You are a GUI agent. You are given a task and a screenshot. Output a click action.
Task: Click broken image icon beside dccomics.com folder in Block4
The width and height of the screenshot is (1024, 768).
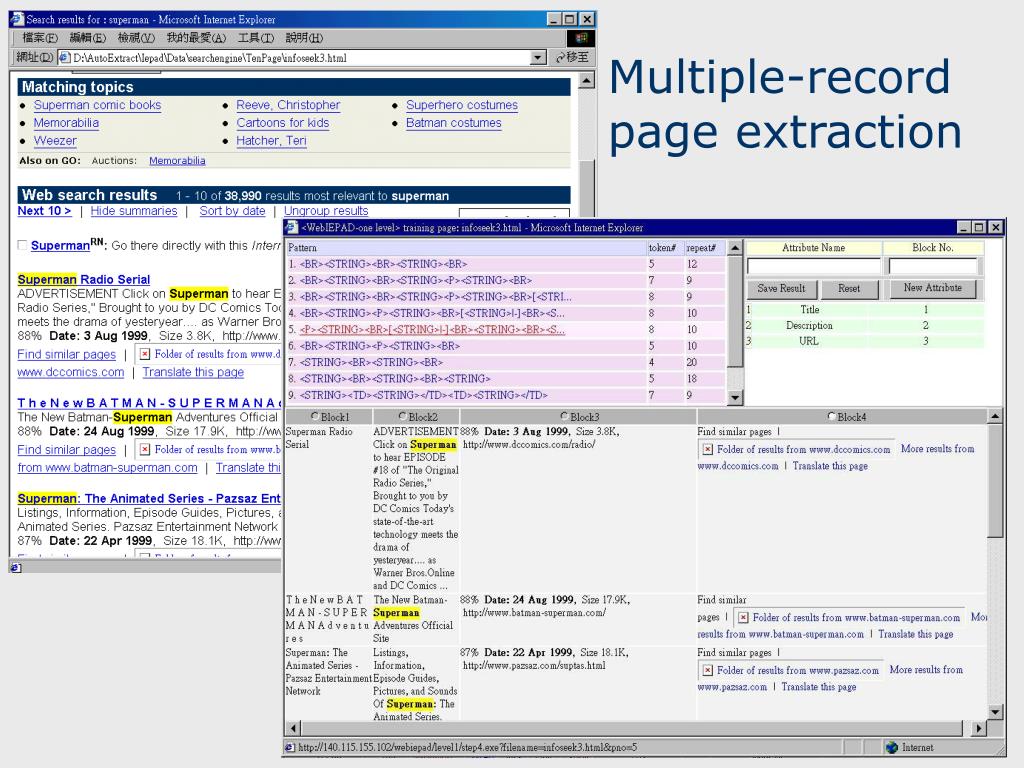point(708,449)
